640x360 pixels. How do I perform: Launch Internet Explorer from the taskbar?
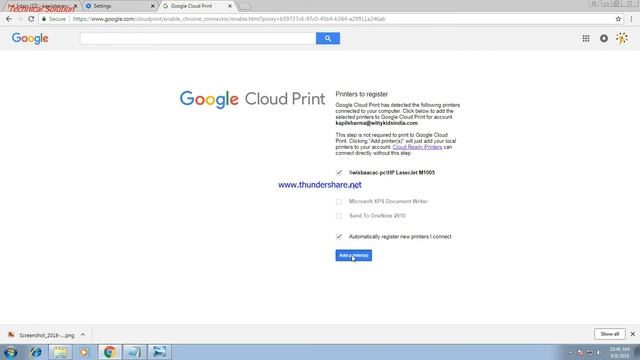point(36,352)
